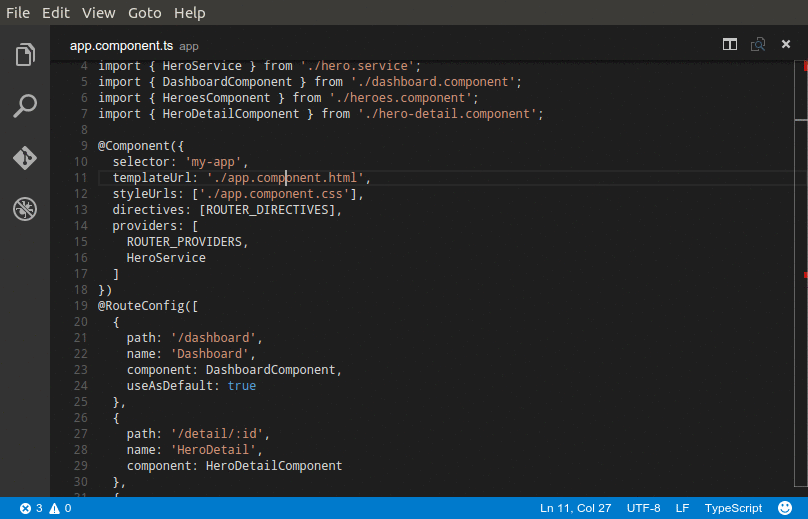This screenshot has width=808, height=519.
Task: Open the Explorer files view
Action: 25,55
